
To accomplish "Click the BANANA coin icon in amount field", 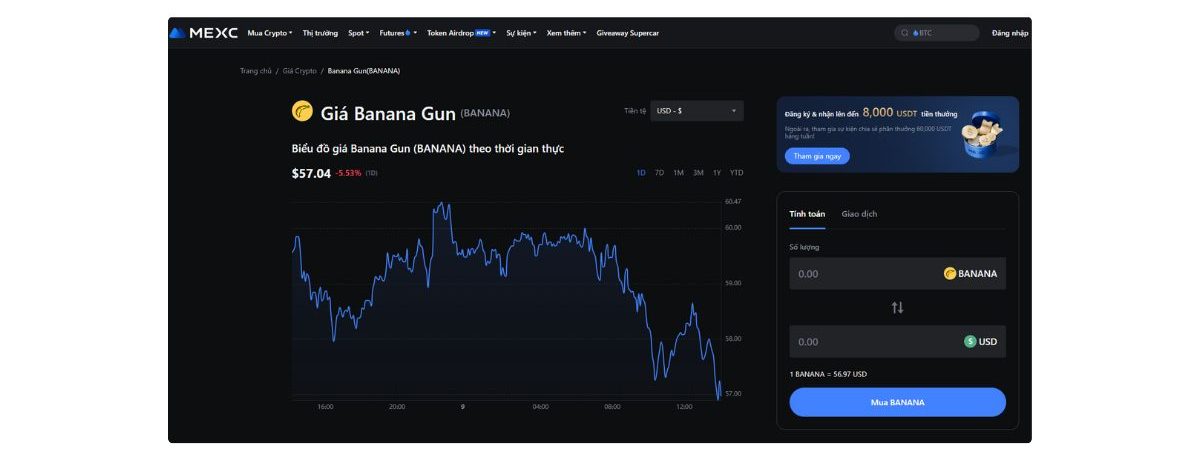I will 950,273.
